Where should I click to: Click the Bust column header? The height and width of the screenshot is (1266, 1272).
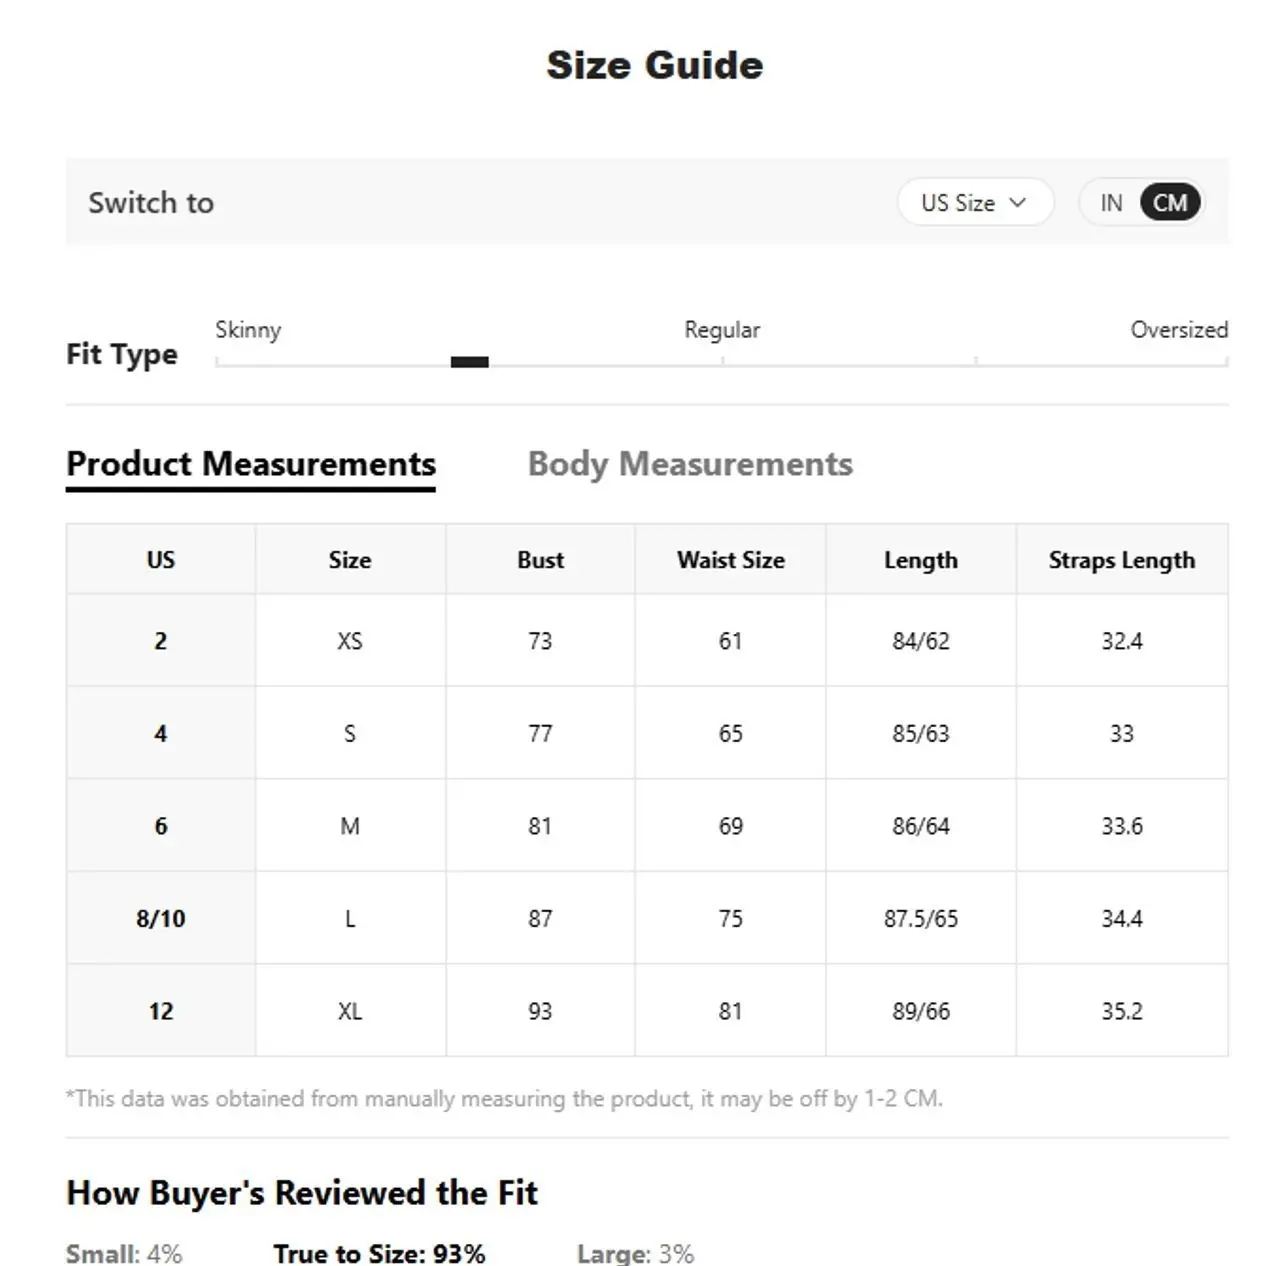(540, 560)
